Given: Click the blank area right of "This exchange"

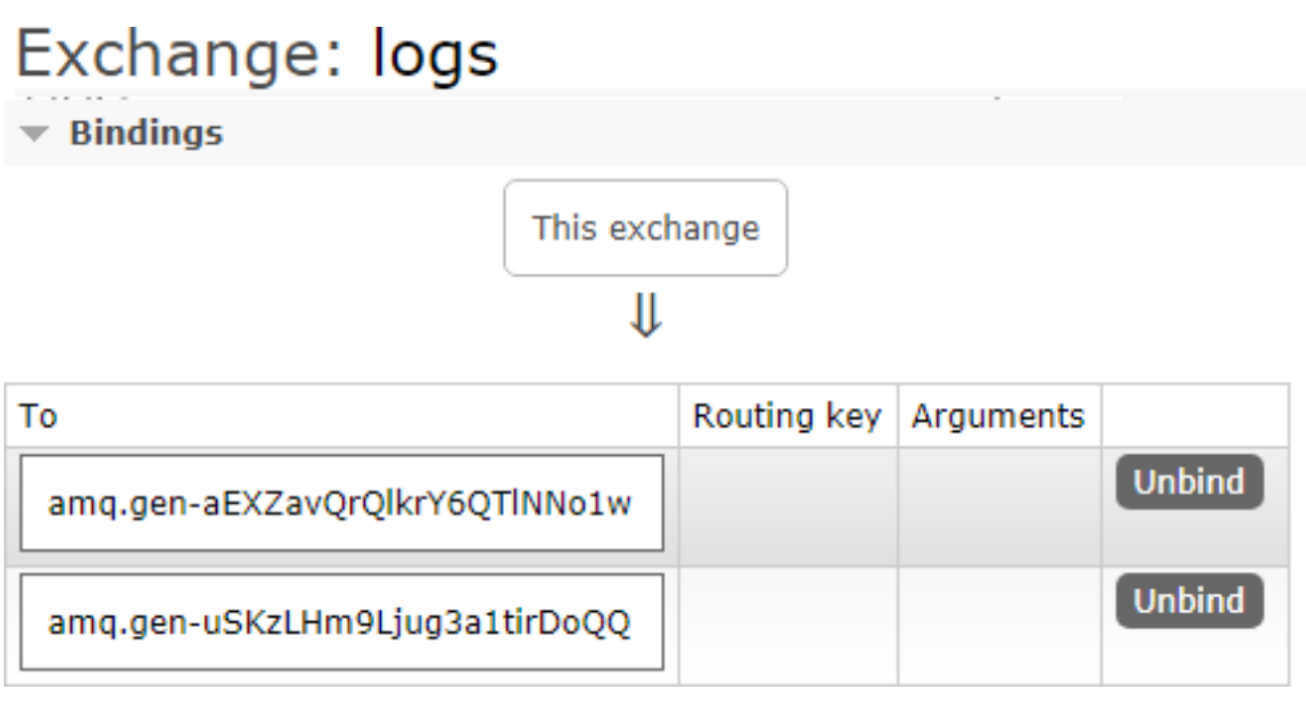Looking at the screenshot, I should click(1000, 228).
